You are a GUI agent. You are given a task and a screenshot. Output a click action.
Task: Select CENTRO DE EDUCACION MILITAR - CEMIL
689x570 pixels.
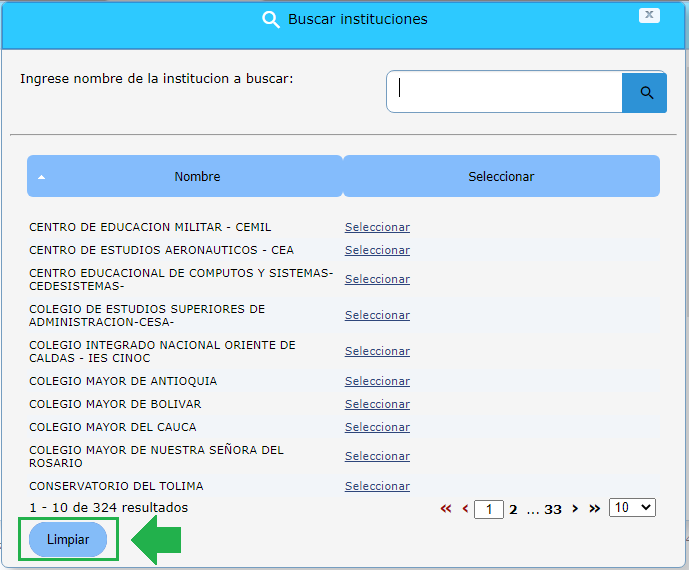(377, 227)
